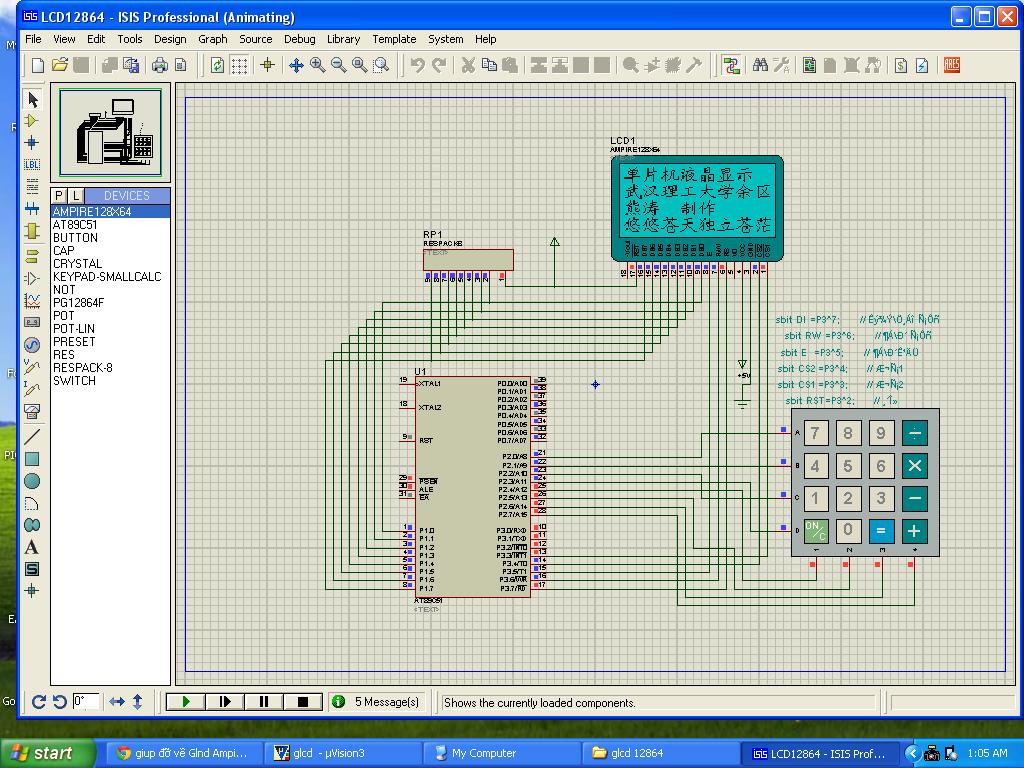This screenshot has width=1024, height=768.
Task: Toggle the wire auto-router icon
Action: [732, 65]
